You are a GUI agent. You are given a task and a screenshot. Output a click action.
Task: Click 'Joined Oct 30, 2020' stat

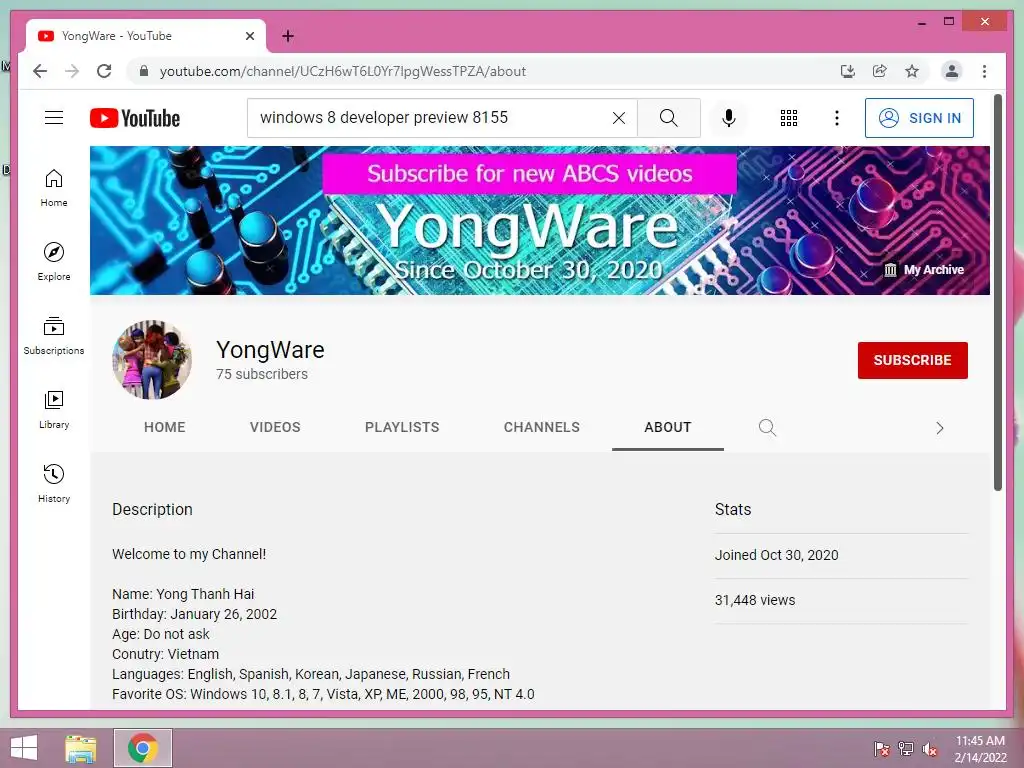coord(776,555)
